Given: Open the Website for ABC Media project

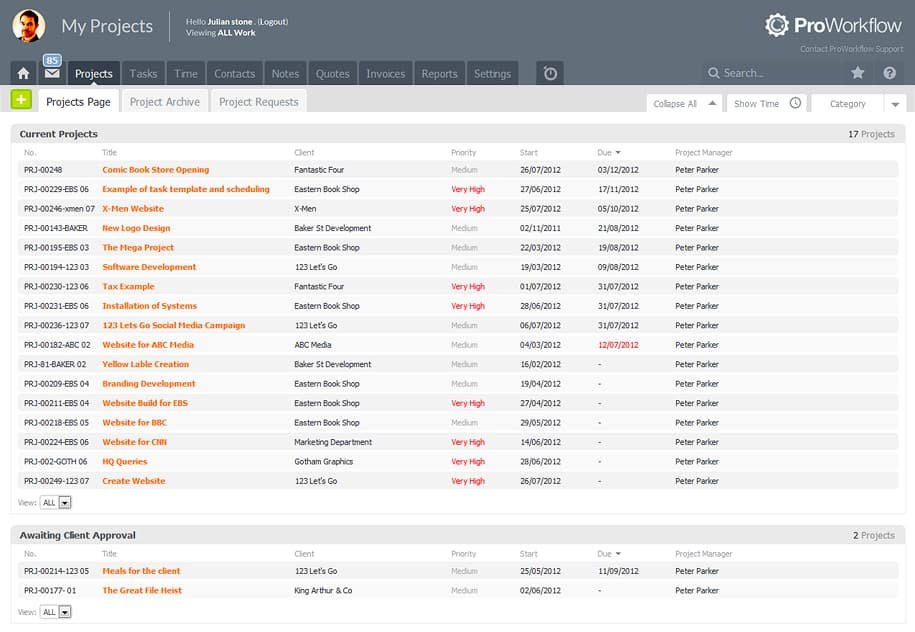Looking at the screenshot, I should pos(148,345).
